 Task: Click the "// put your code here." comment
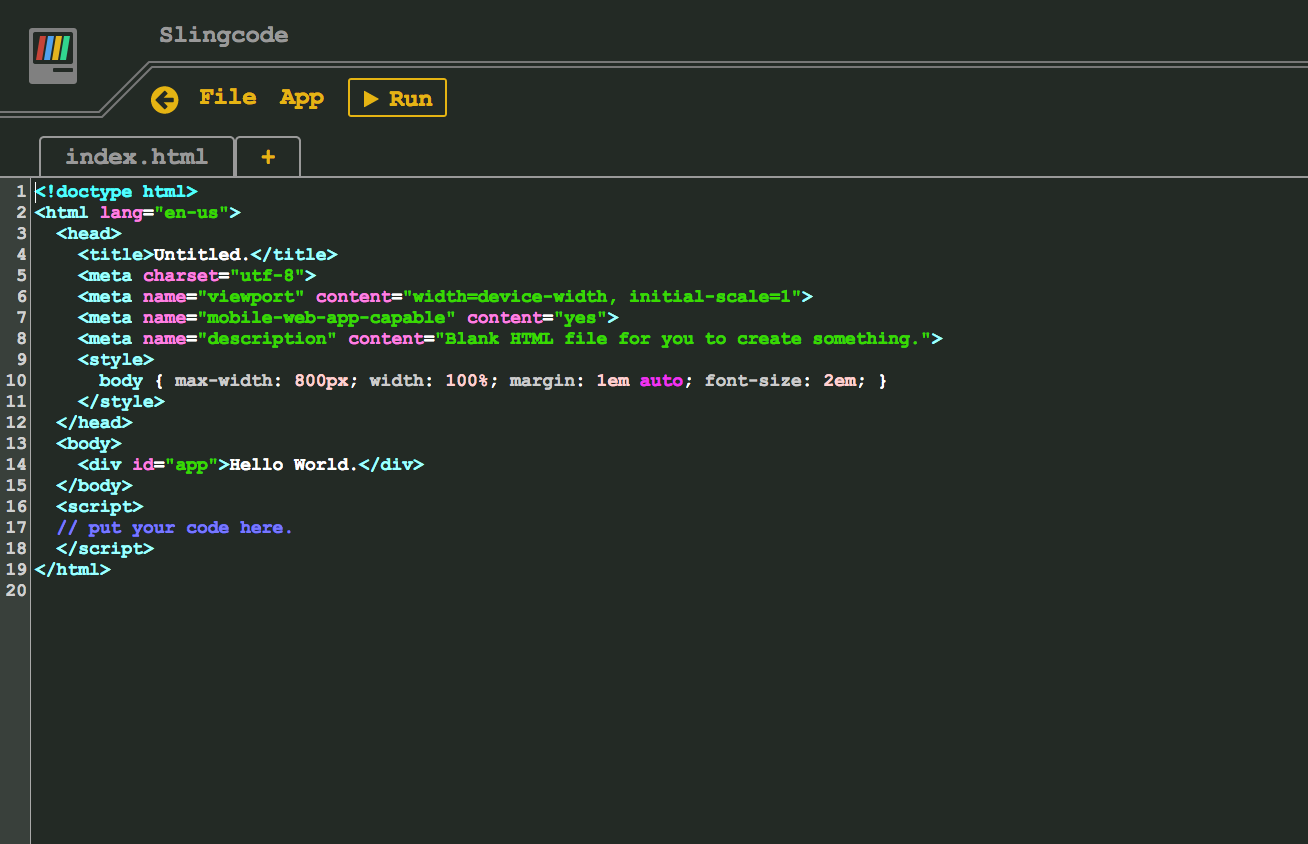[x=175, y=527]
